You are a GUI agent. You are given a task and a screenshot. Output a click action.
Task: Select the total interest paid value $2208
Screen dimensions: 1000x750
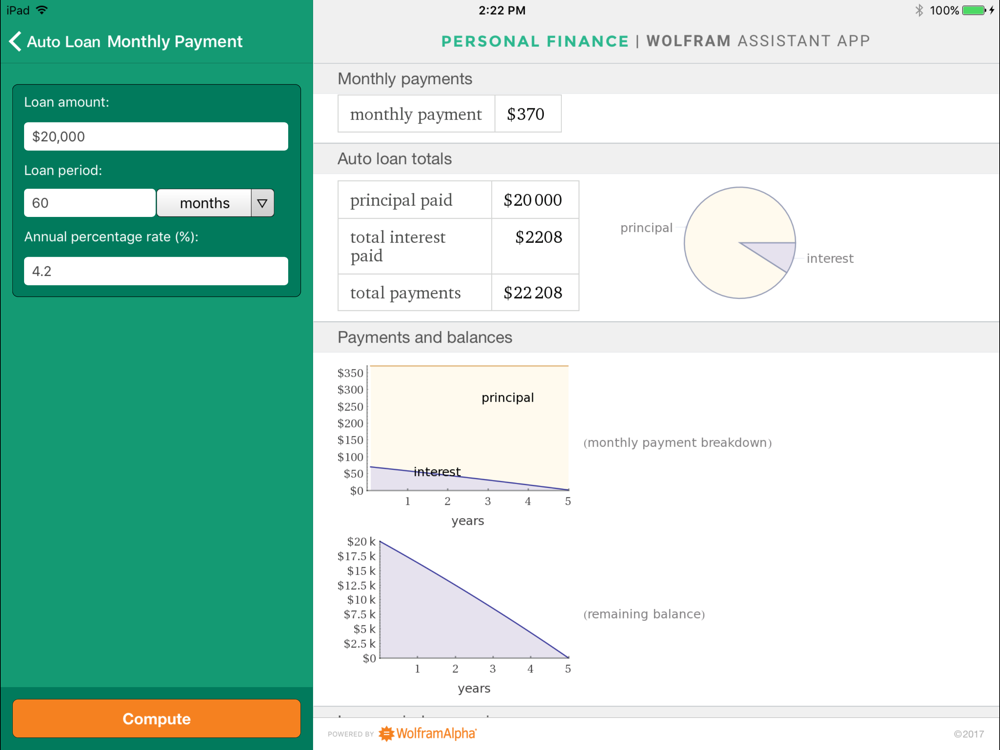click(x=539, y=237)
